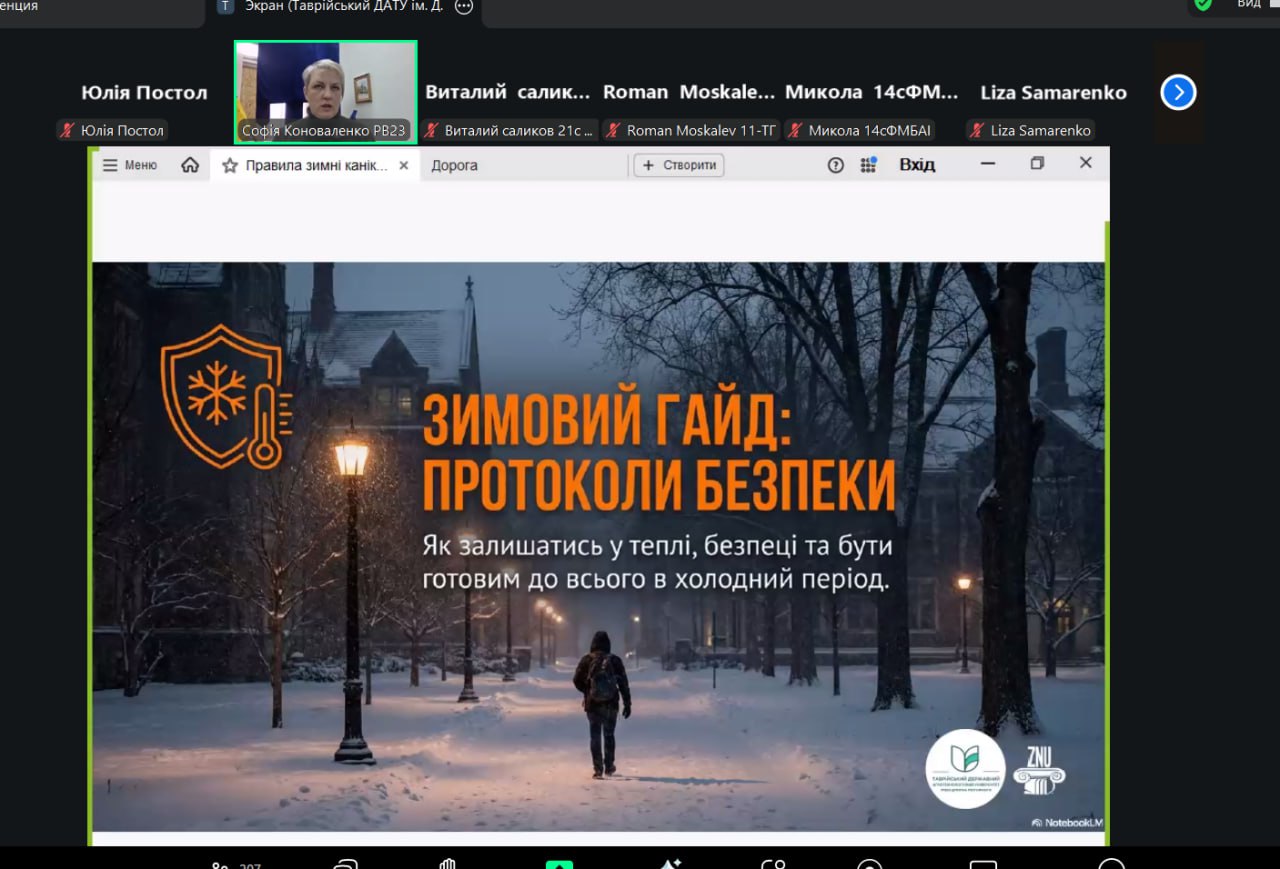Show next participants with the blue arrow
This screenshot has height=869, width=1280.
1179,93
